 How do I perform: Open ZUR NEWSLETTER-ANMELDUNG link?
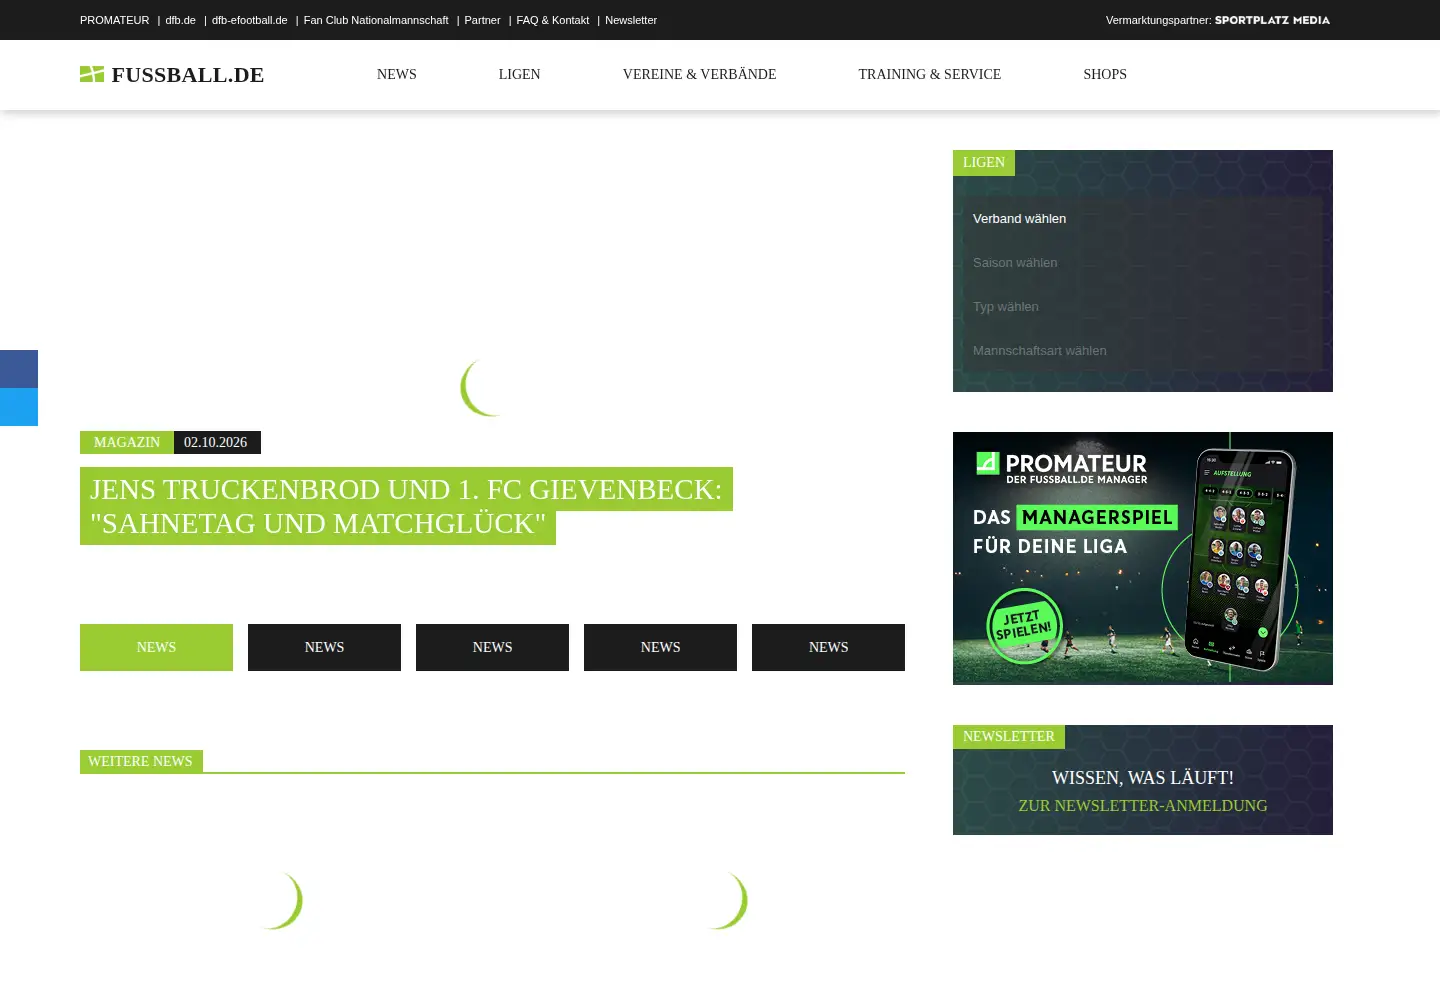[x=1143, y=805]
